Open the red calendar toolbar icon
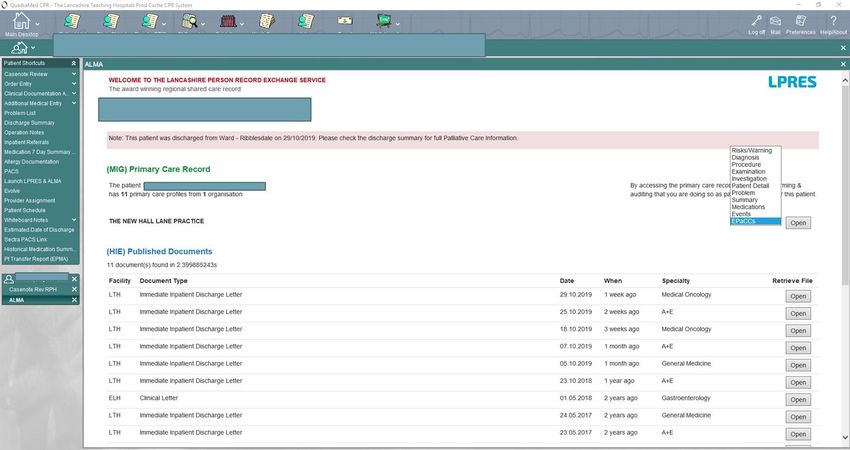Screen dimensions: 850x450 [228, 21]
